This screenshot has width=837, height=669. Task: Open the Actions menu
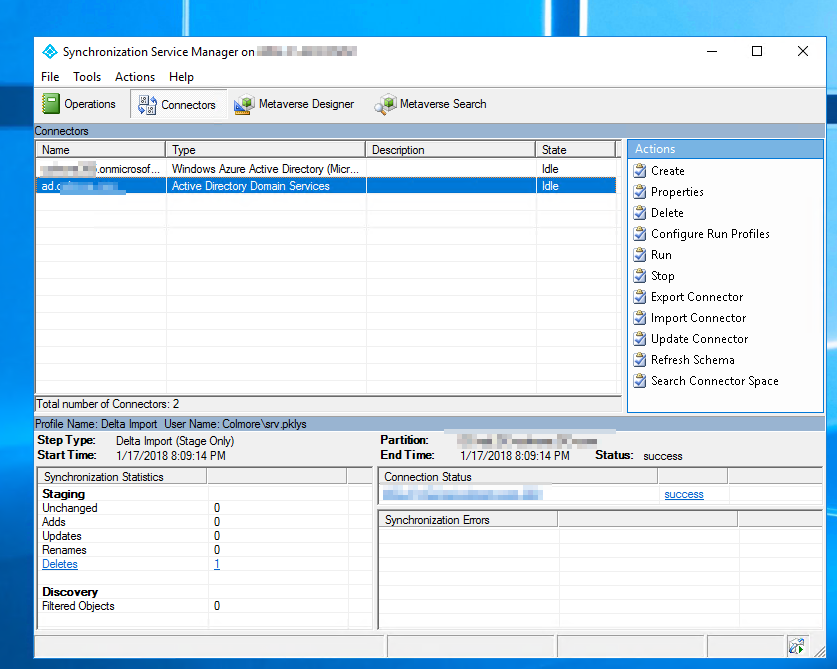(135, 77)
